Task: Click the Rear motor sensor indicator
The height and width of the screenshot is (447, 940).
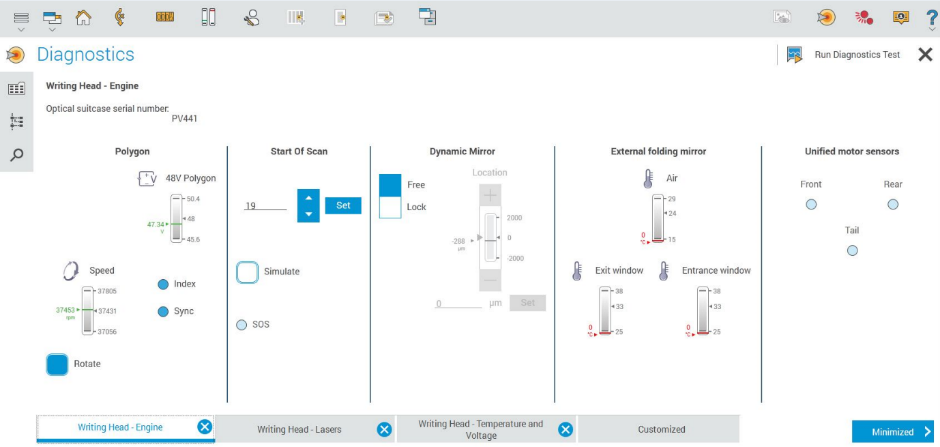Action: coord(893,205)
